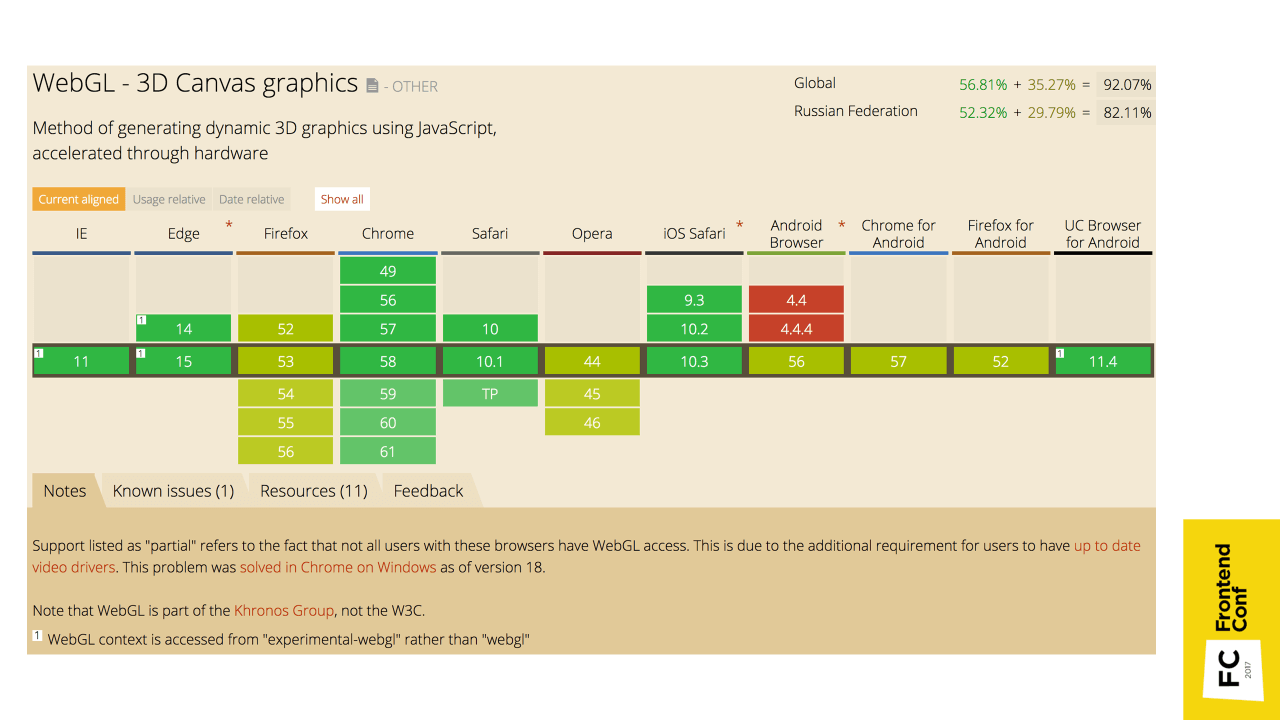Click the footnote 1 marker on UC Browser 11.4
The height and width of the screenshot is (720, 1280).
(x=1061, y=353)
